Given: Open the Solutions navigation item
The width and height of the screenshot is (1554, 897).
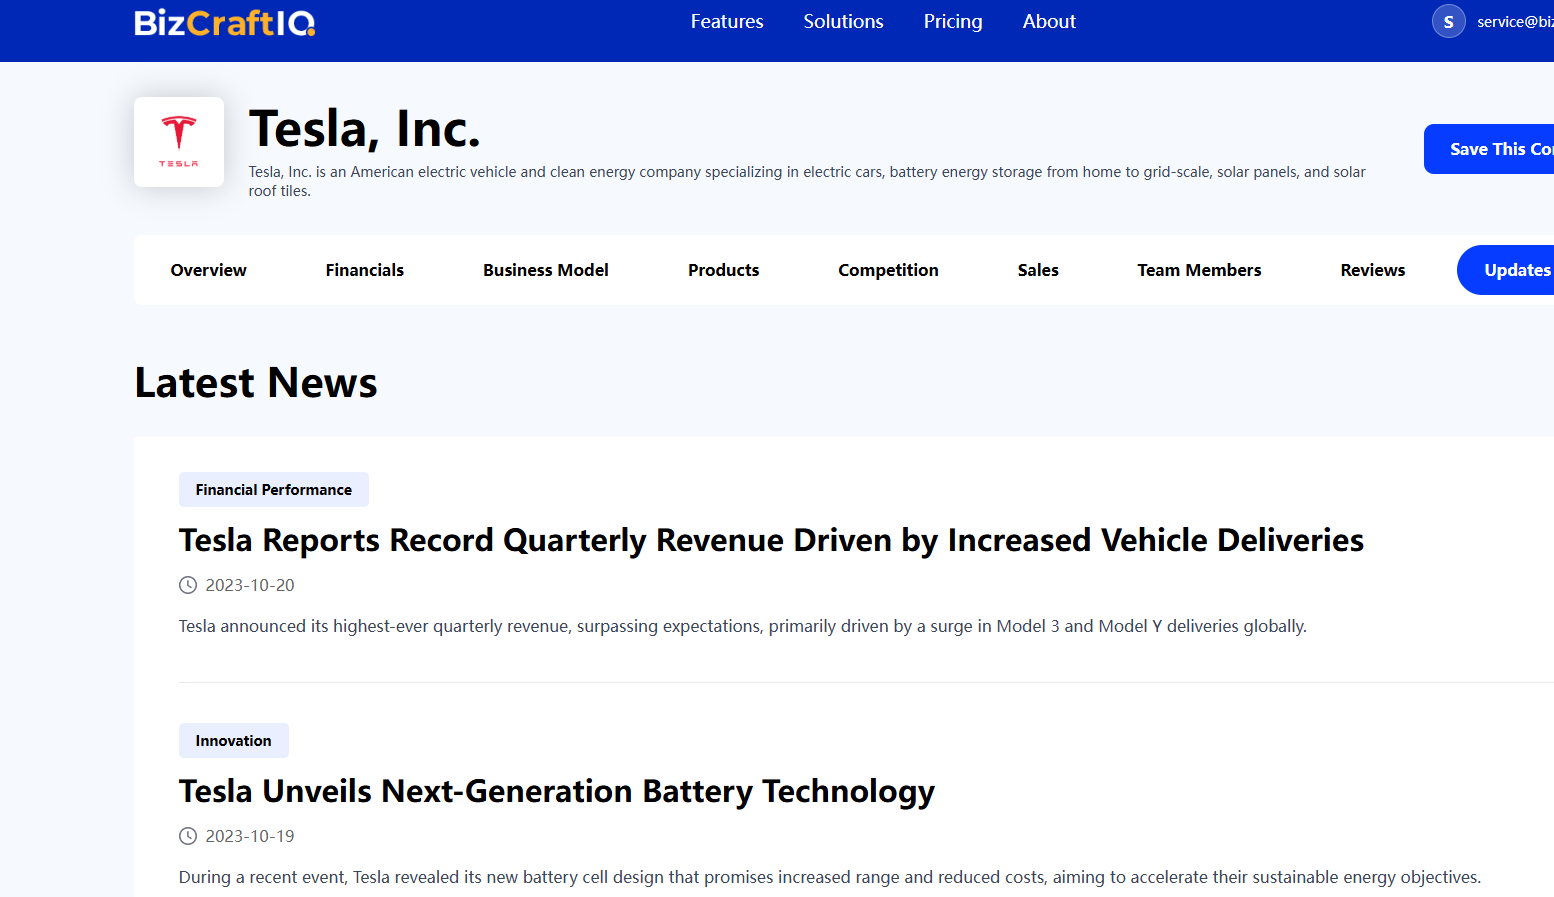Looking at the screenshot, I should (843, 21).
